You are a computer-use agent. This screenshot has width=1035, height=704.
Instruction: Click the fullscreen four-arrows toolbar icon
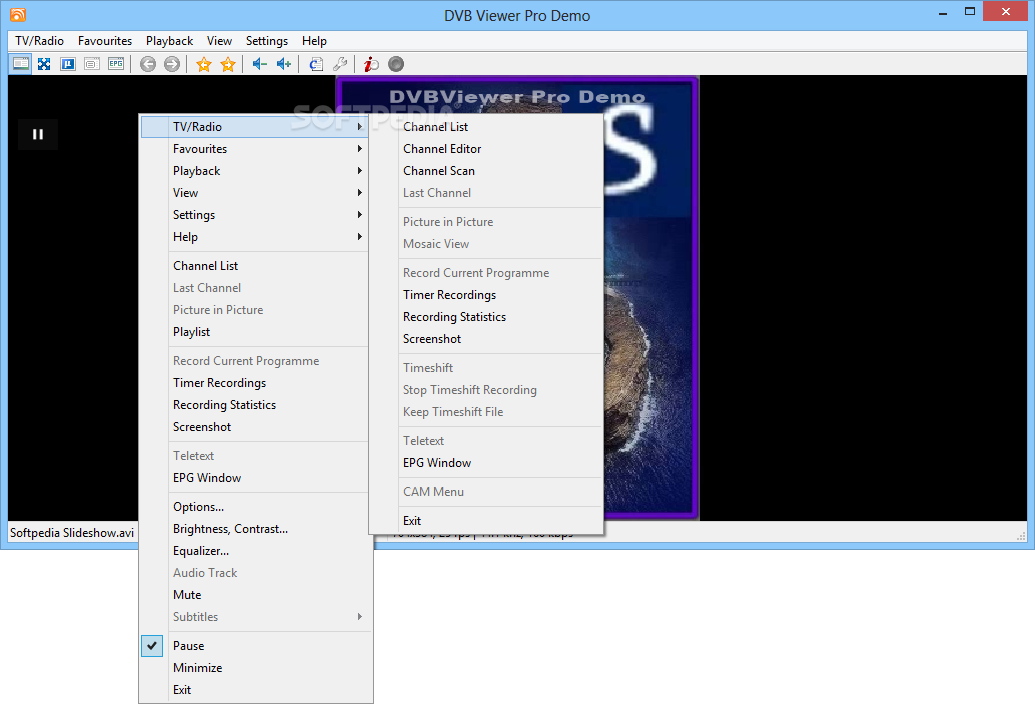(44, 64)
